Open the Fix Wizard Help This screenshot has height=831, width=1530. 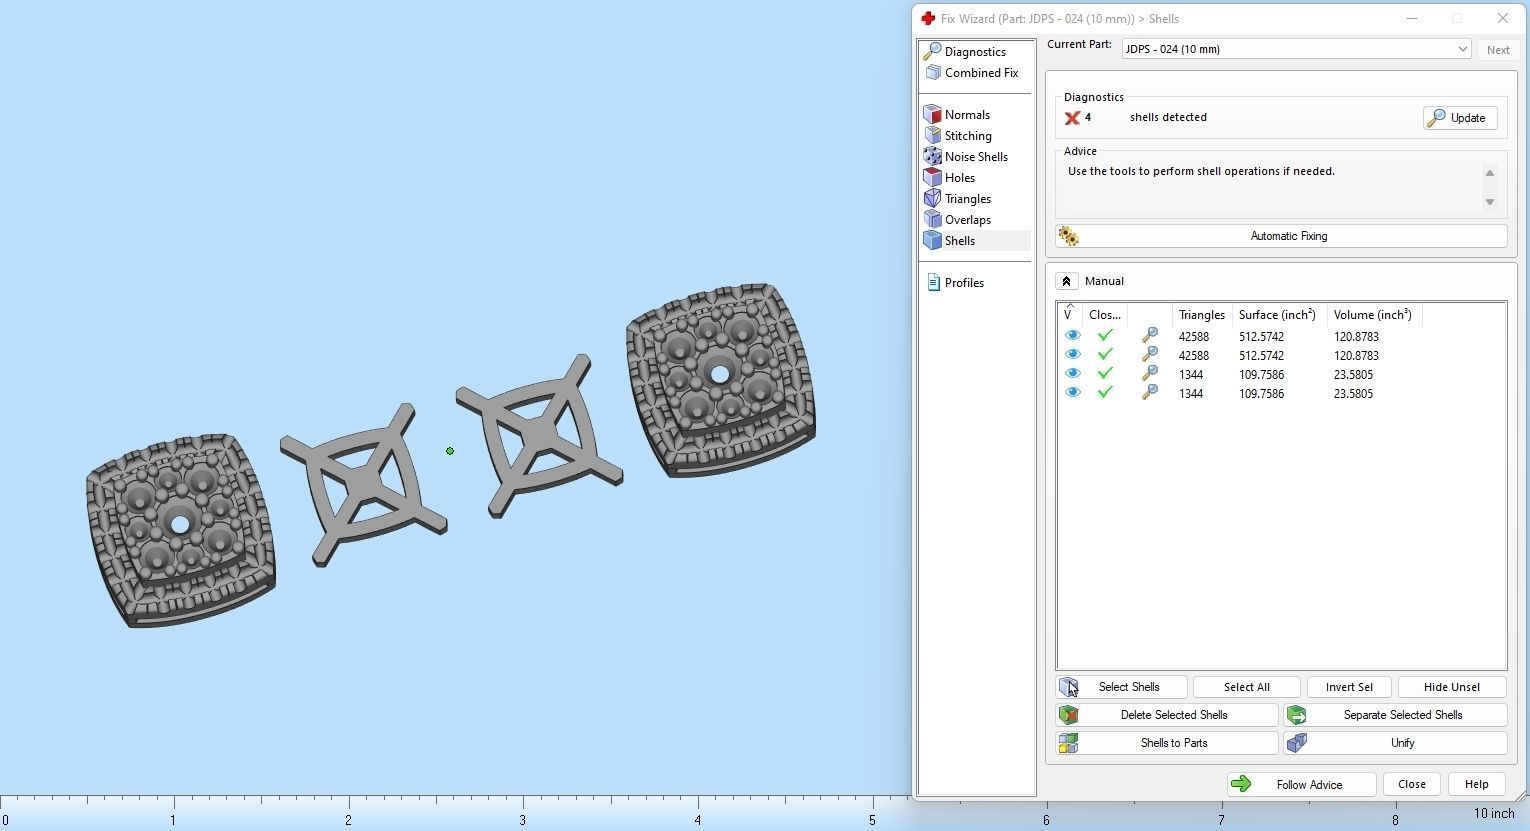tap(1476, 785)
